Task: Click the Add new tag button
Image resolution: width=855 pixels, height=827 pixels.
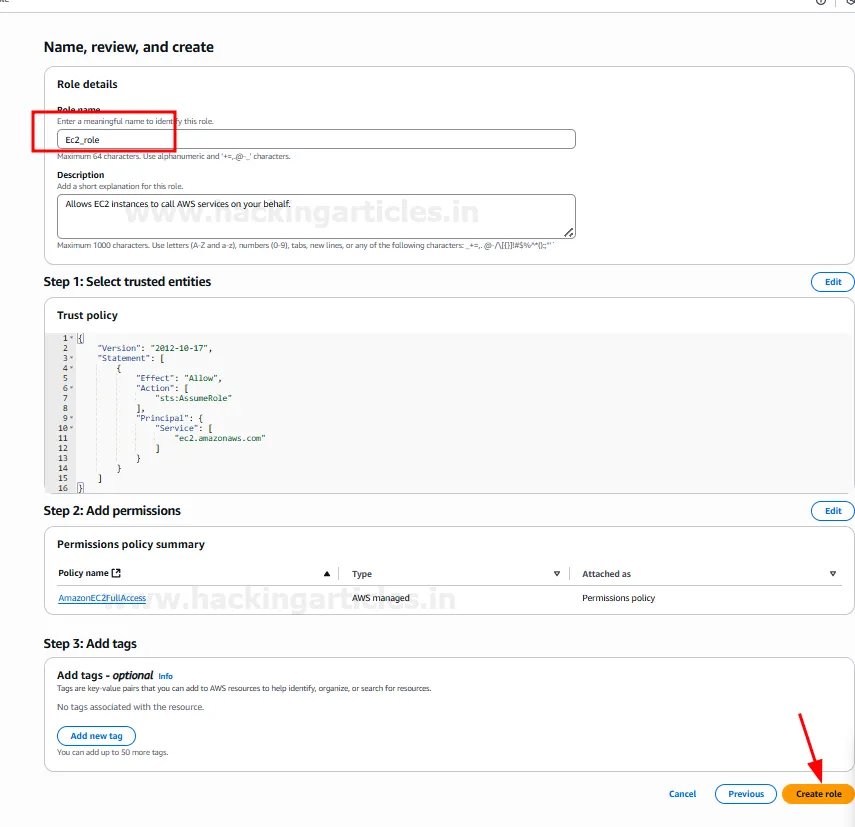Action: coord(96,736)
